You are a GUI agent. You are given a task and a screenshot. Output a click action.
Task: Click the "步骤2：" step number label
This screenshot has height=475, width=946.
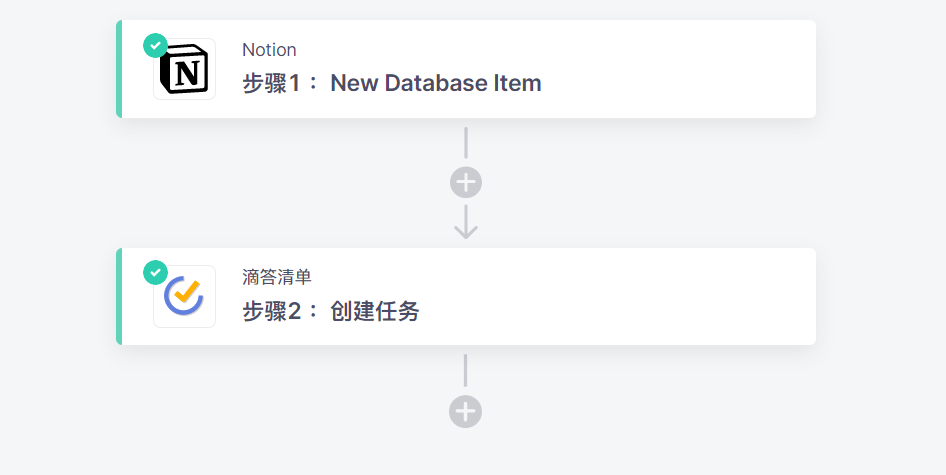(281, 312)
